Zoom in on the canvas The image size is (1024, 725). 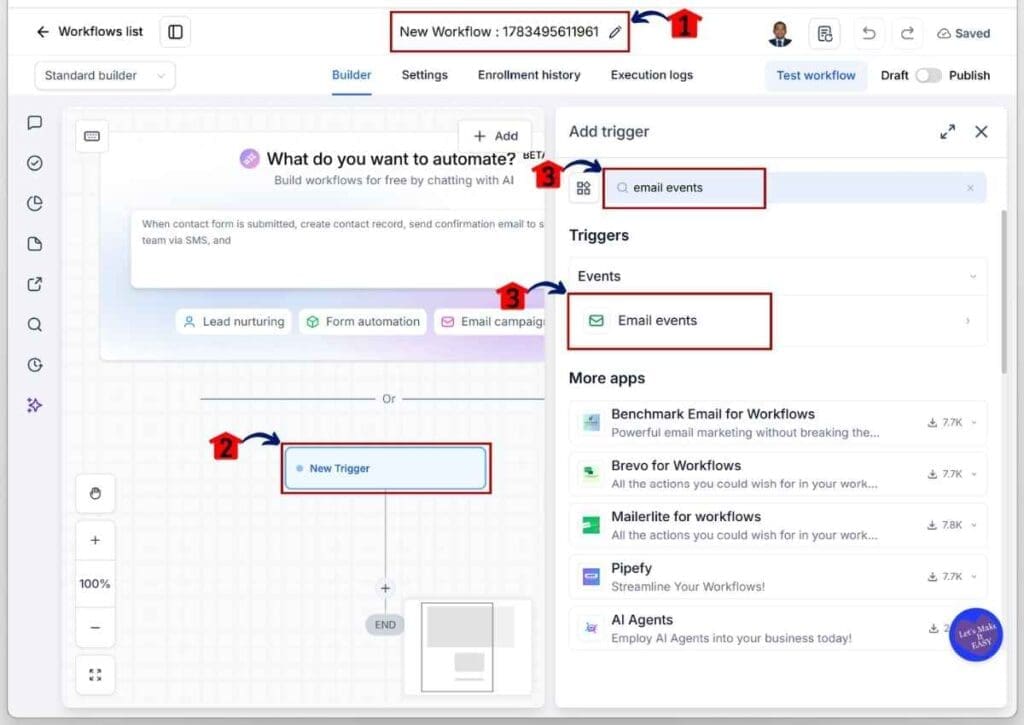95,541
